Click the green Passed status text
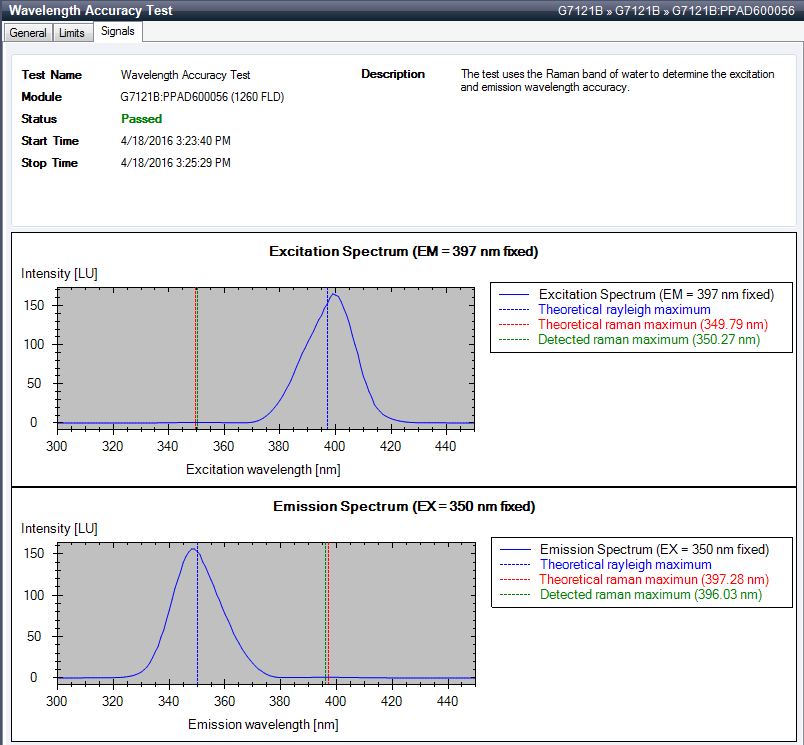 tap(141, 118)
